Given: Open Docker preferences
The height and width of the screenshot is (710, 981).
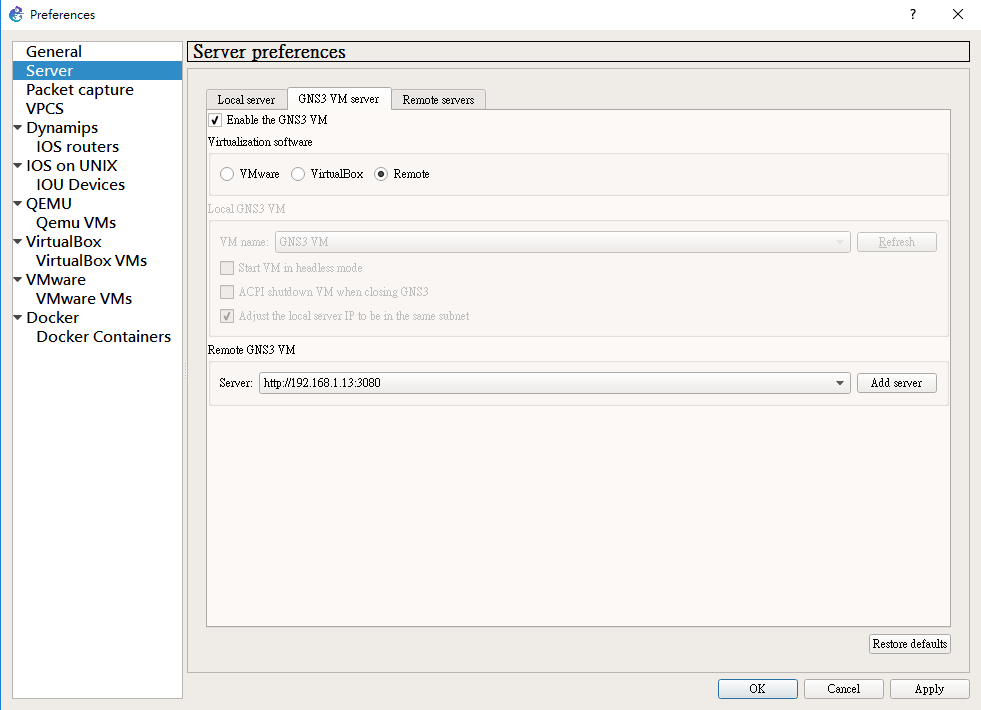Looking at the screenshot, I should click(x=53, y=318).
